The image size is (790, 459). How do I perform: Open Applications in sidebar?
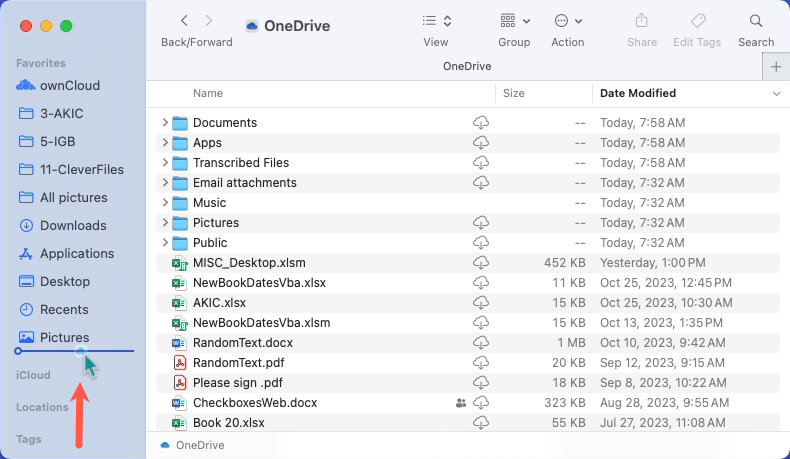point(77,253)
